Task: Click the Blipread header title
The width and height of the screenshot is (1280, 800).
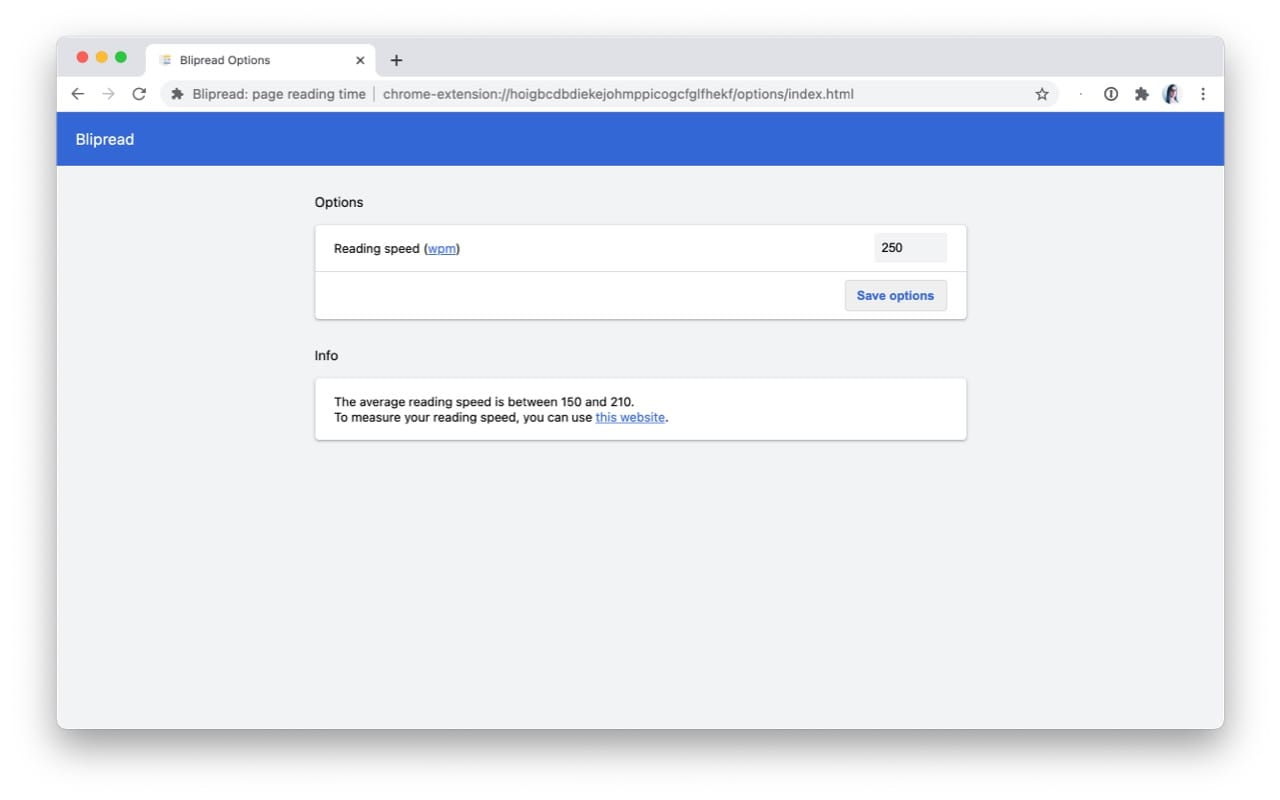Action: (105, 139)
